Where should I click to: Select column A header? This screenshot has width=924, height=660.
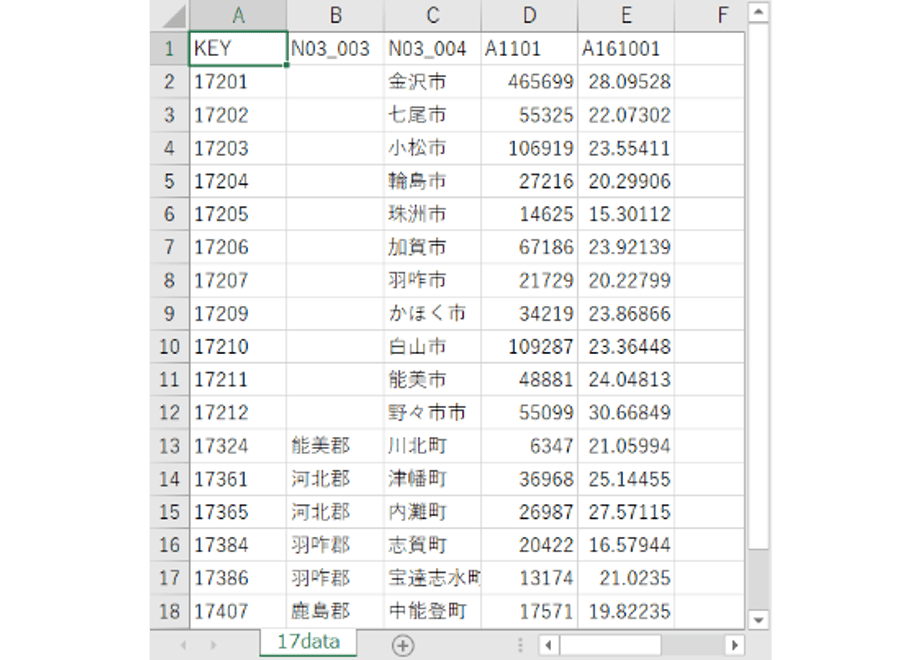click(x=238, y=15)
